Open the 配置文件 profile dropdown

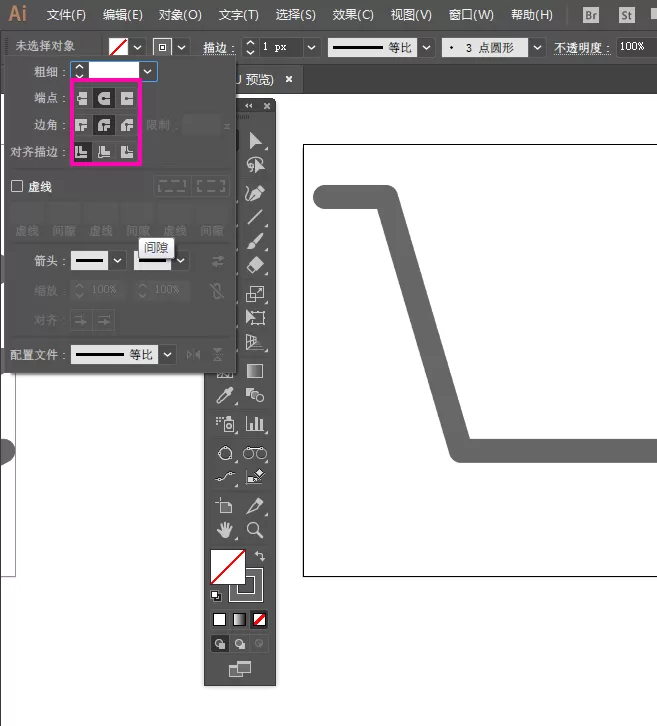click(x=168, y=355)
